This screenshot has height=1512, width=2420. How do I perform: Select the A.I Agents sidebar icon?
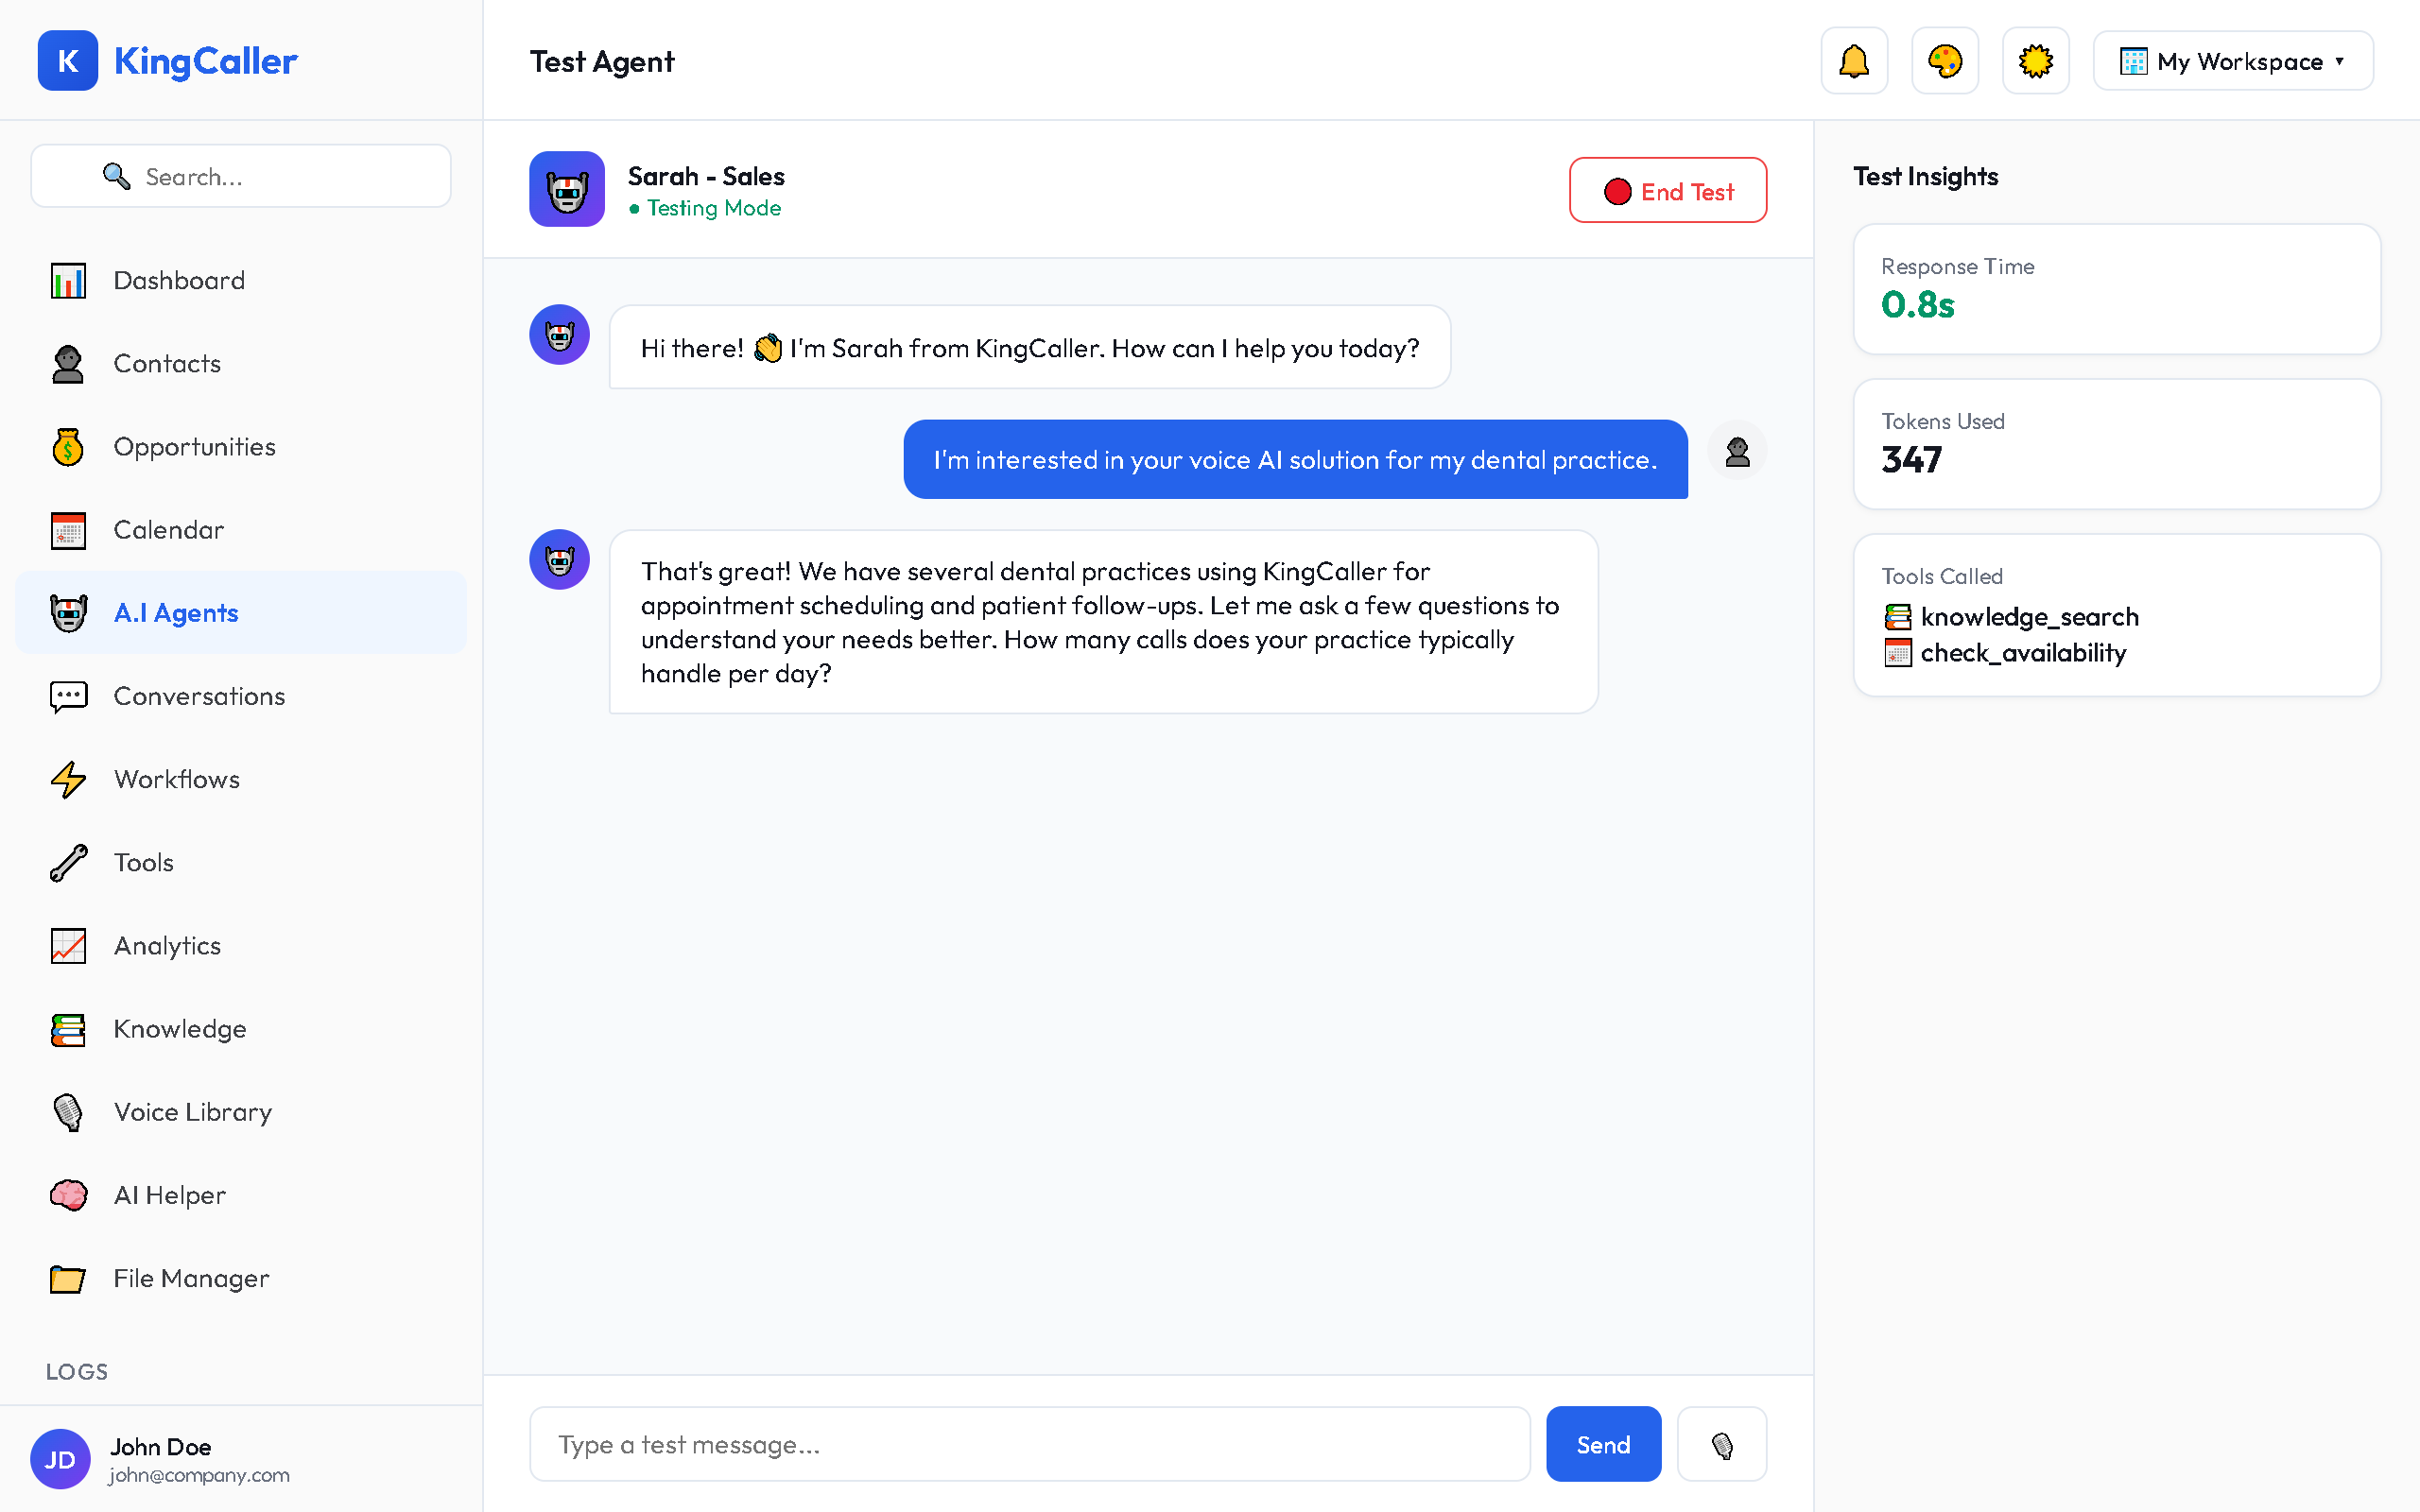click(x=67, y=612)
